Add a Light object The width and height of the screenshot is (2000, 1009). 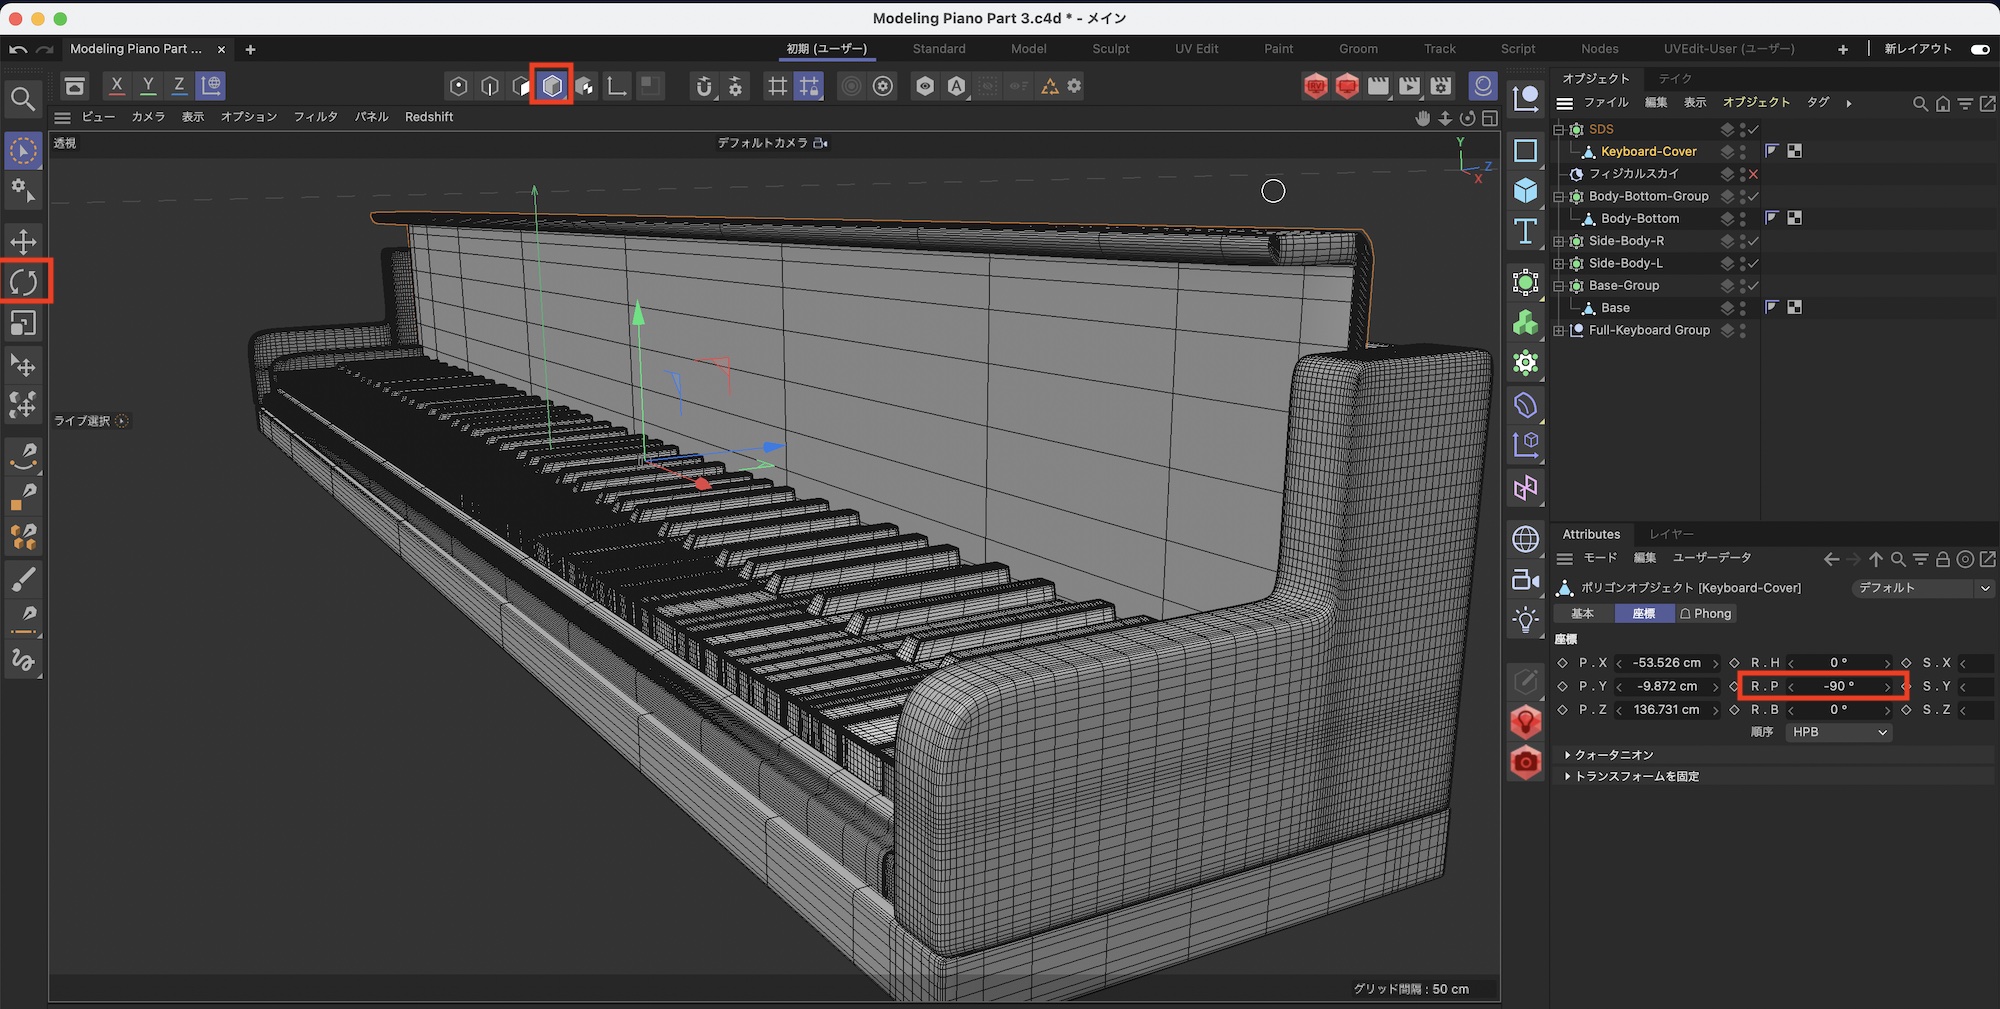pyautogui.click(x=1525, y=621)
